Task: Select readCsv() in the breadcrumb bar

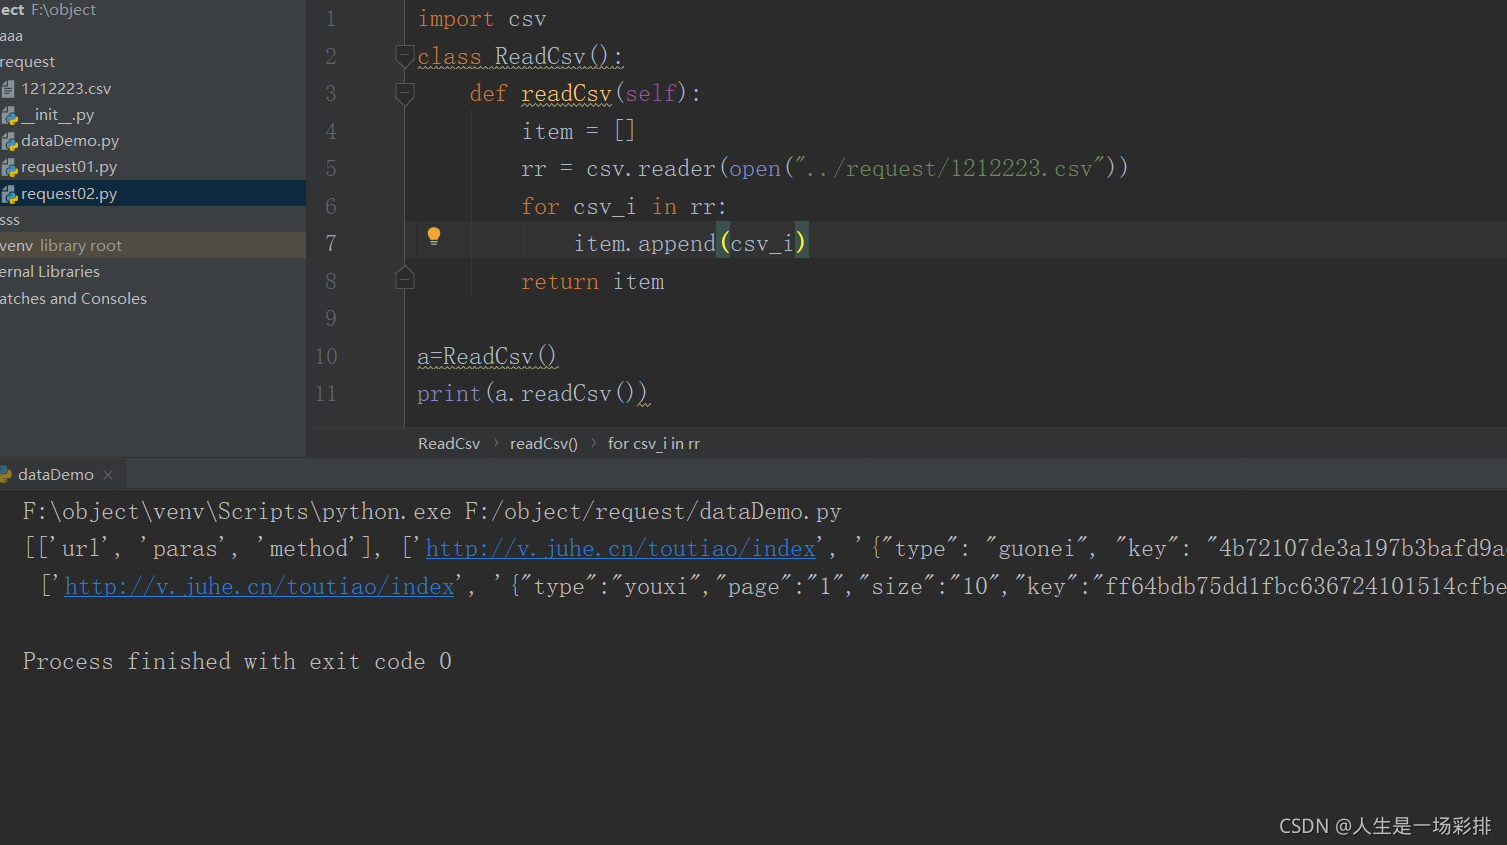Action: pos(543,444)
